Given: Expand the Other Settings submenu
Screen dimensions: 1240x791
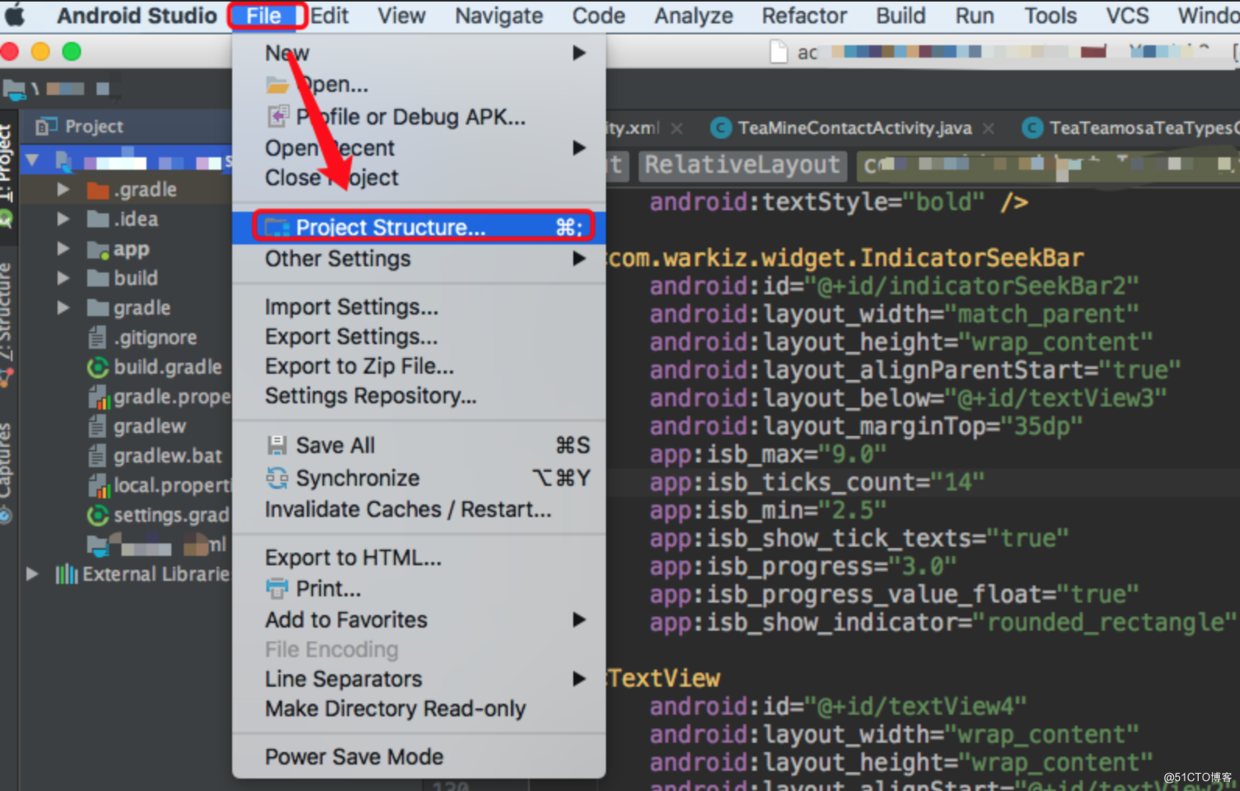Looking at the screenshot, I should pos(419,259).
